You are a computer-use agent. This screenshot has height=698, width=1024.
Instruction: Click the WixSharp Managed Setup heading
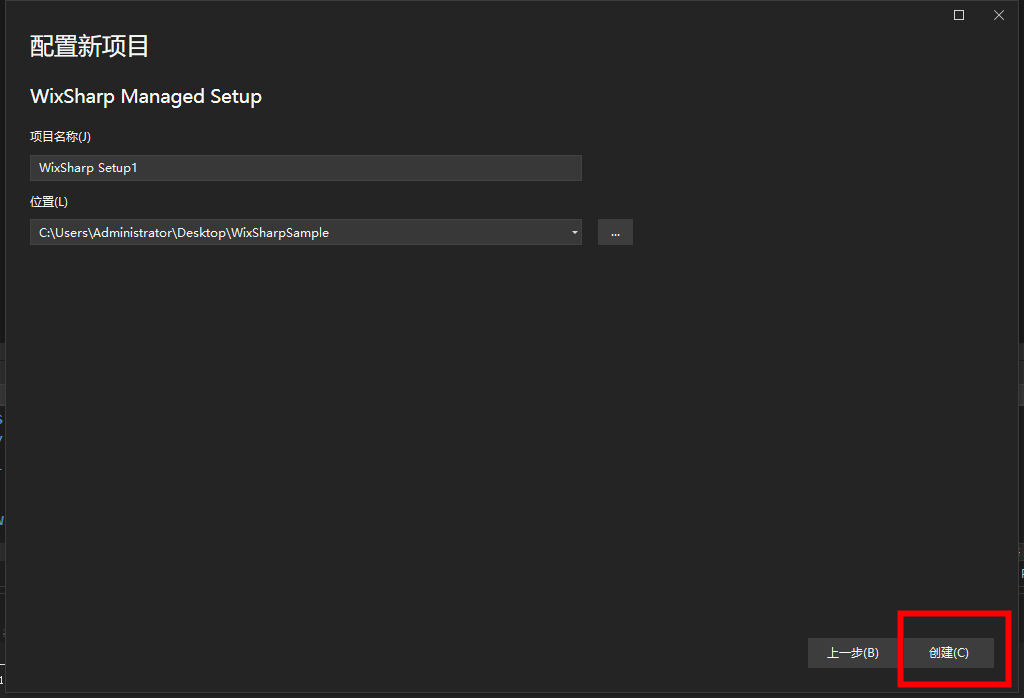146,97
